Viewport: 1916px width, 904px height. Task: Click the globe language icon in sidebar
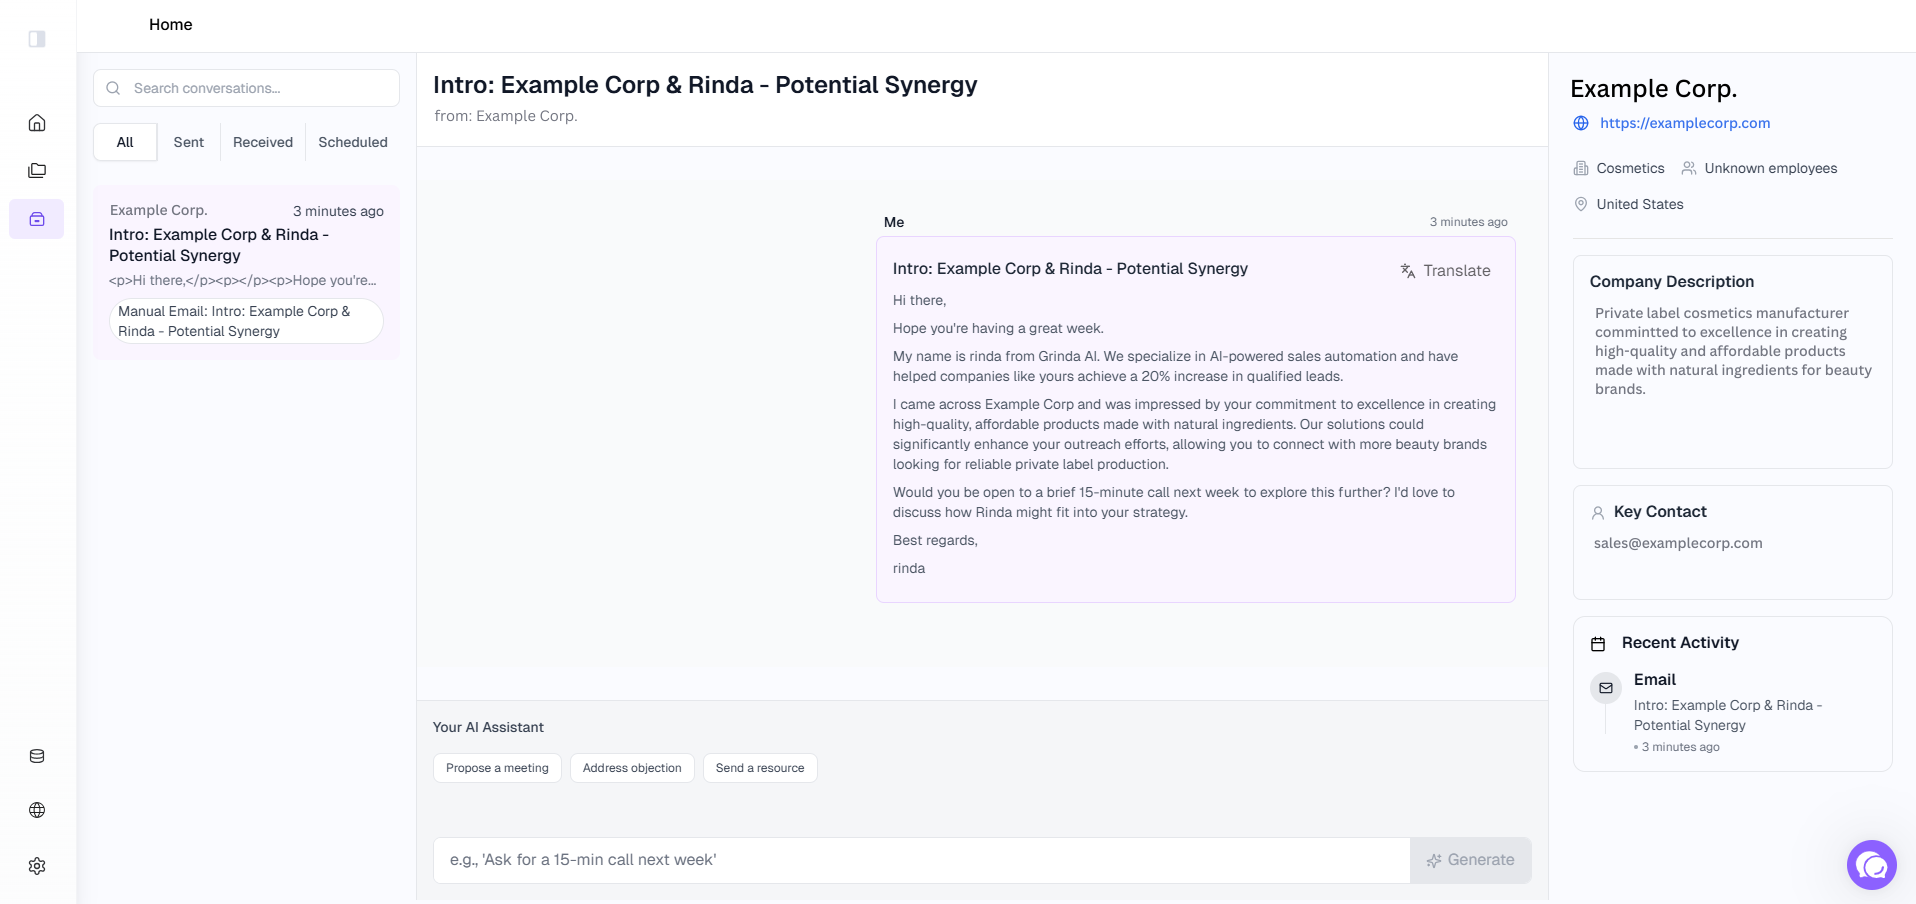point(37,810)
